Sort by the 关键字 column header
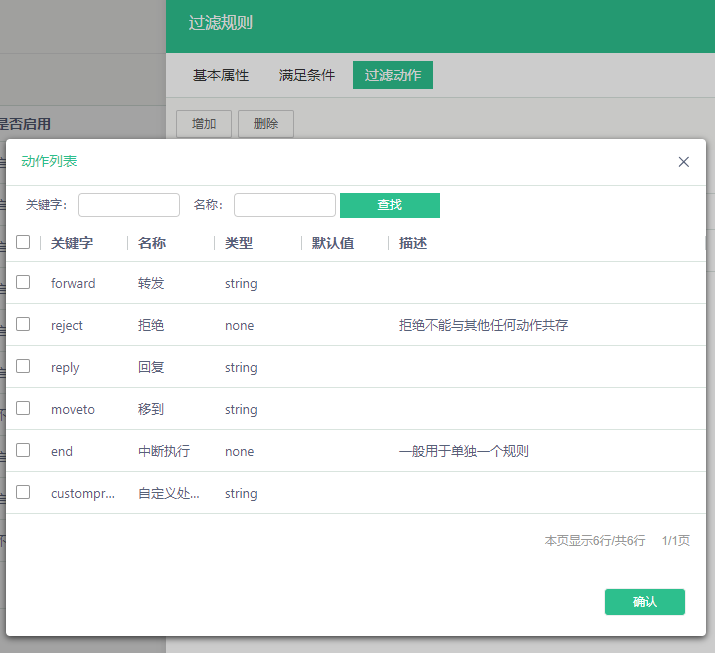715x653 pixels. pyautogui.click(x=72, y=243)
